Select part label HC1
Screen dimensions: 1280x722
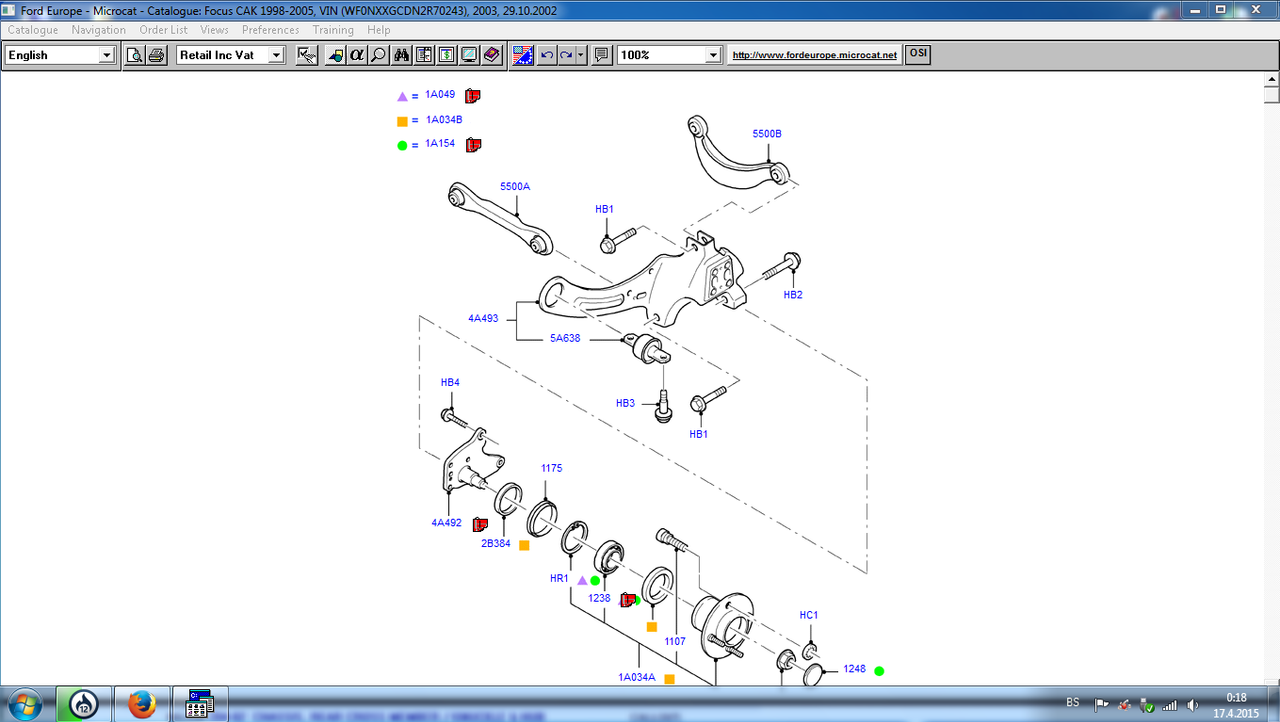pyautogui.click(x=809, y=616)
